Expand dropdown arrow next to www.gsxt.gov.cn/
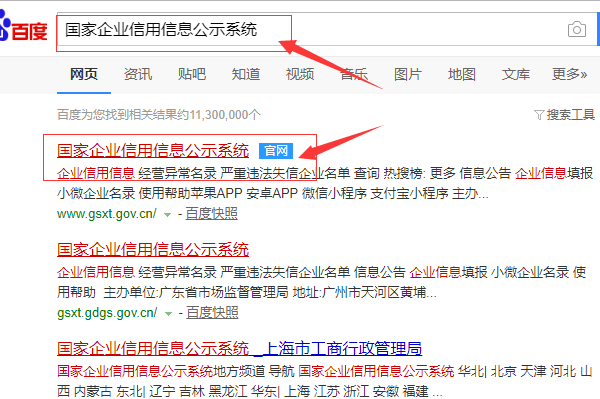The height and width of the screenshot is (399, 600). pyautogui.click(x=167, y=215)
